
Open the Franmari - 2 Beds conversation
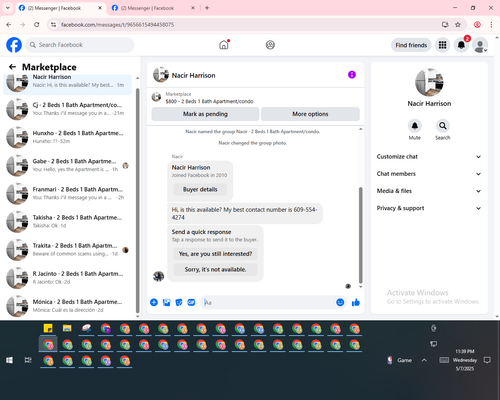click(67, 193)
